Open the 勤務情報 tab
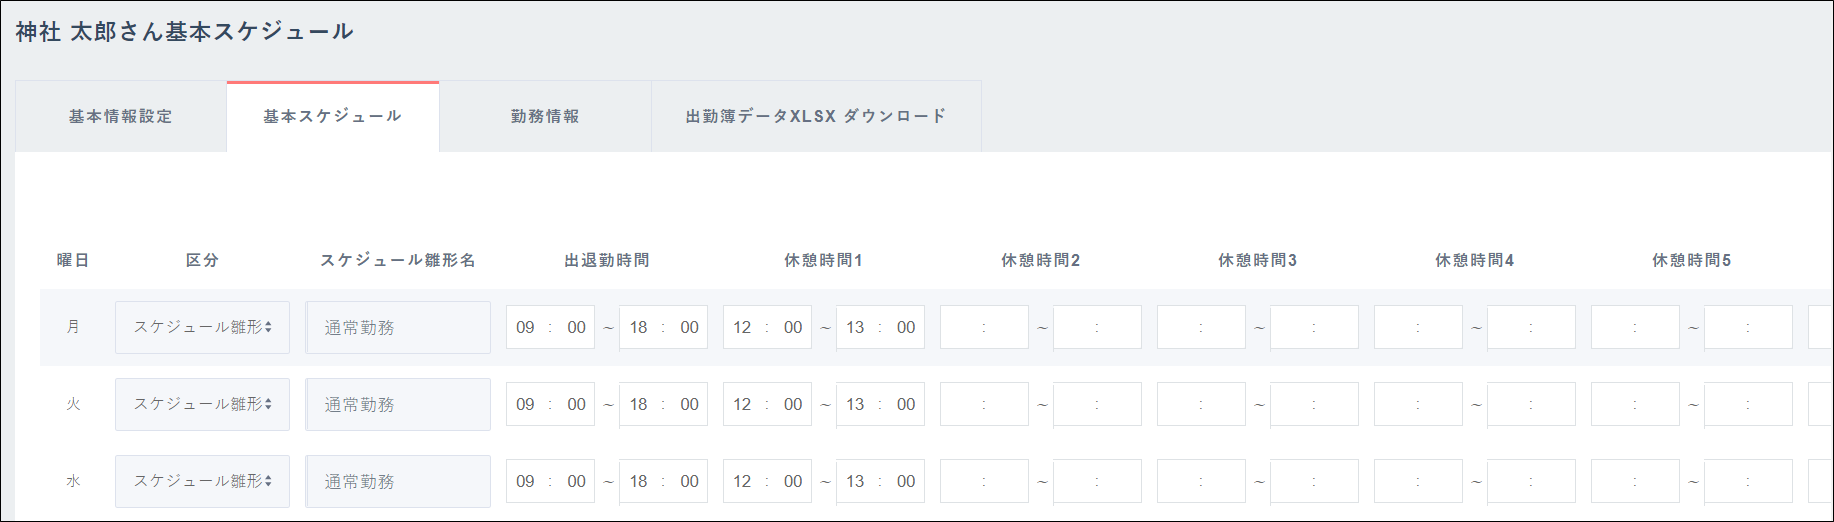Screen dimensions: 1834x522 (x=545, y=117)
